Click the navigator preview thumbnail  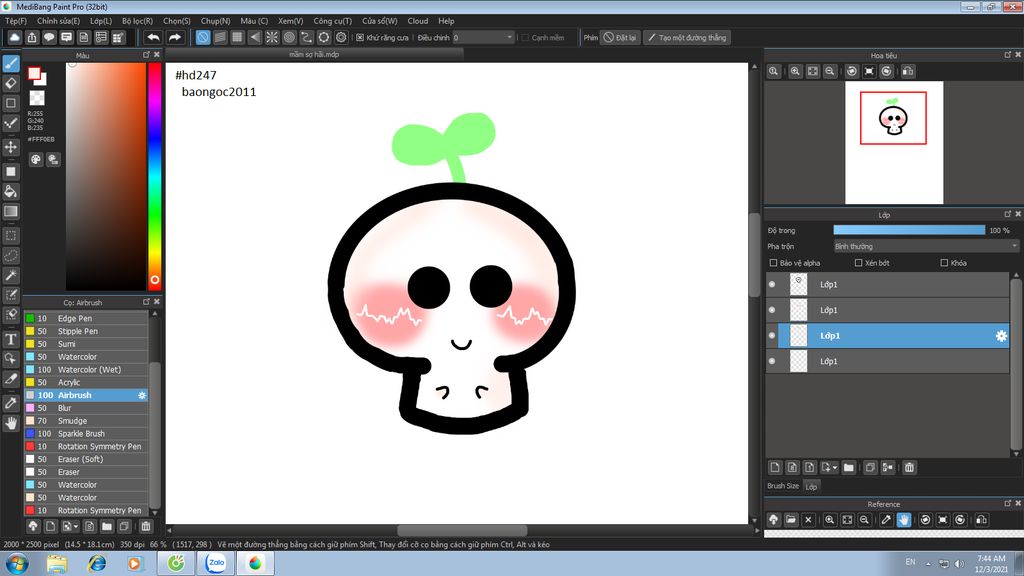[x=894, y=142]
